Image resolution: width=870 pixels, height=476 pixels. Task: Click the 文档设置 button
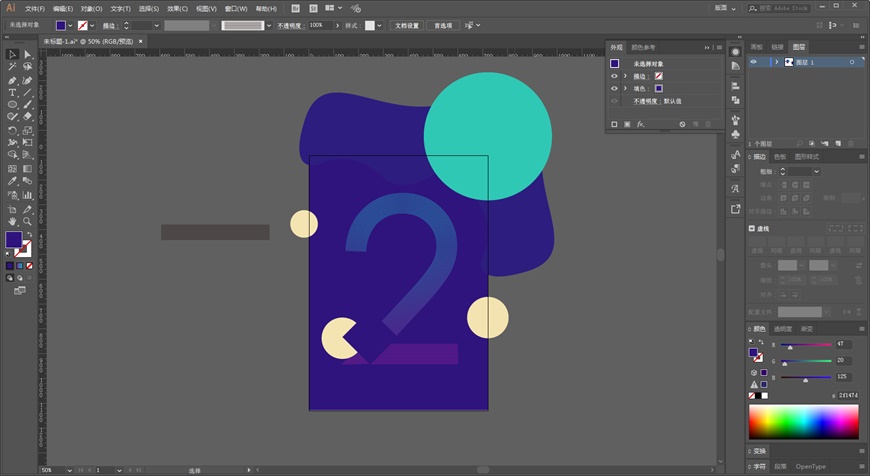[x=406, y=25]
